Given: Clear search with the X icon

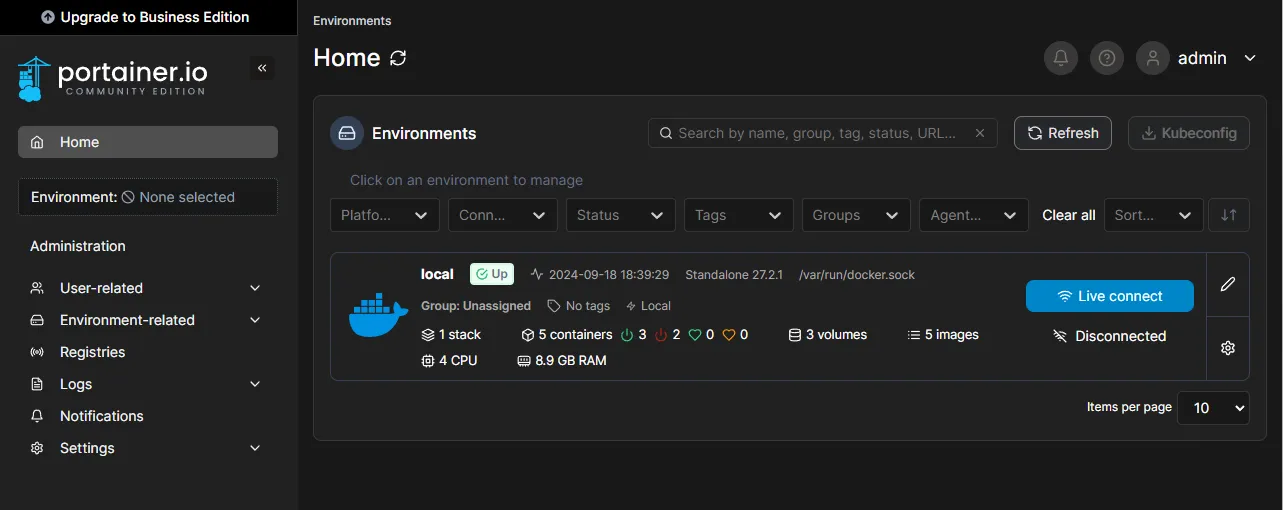Looking at the screenshot, I should pyautogui.click(x=980, y=133).
